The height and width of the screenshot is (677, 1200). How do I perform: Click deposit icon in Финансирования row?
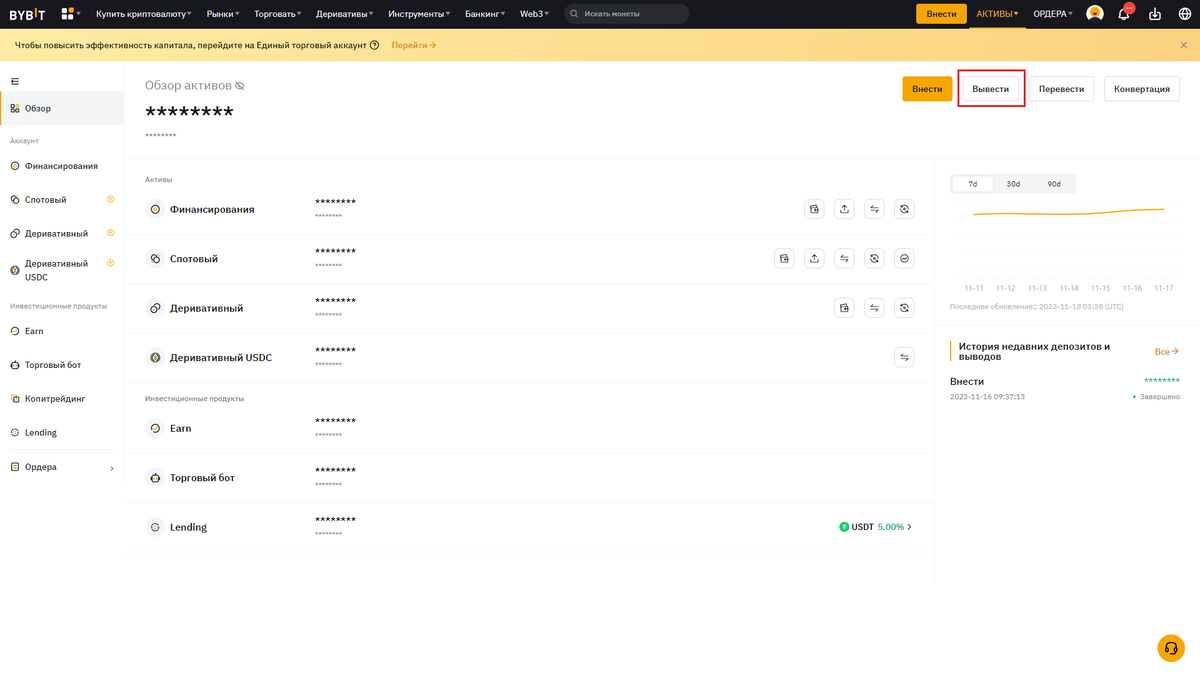[815, 209]
